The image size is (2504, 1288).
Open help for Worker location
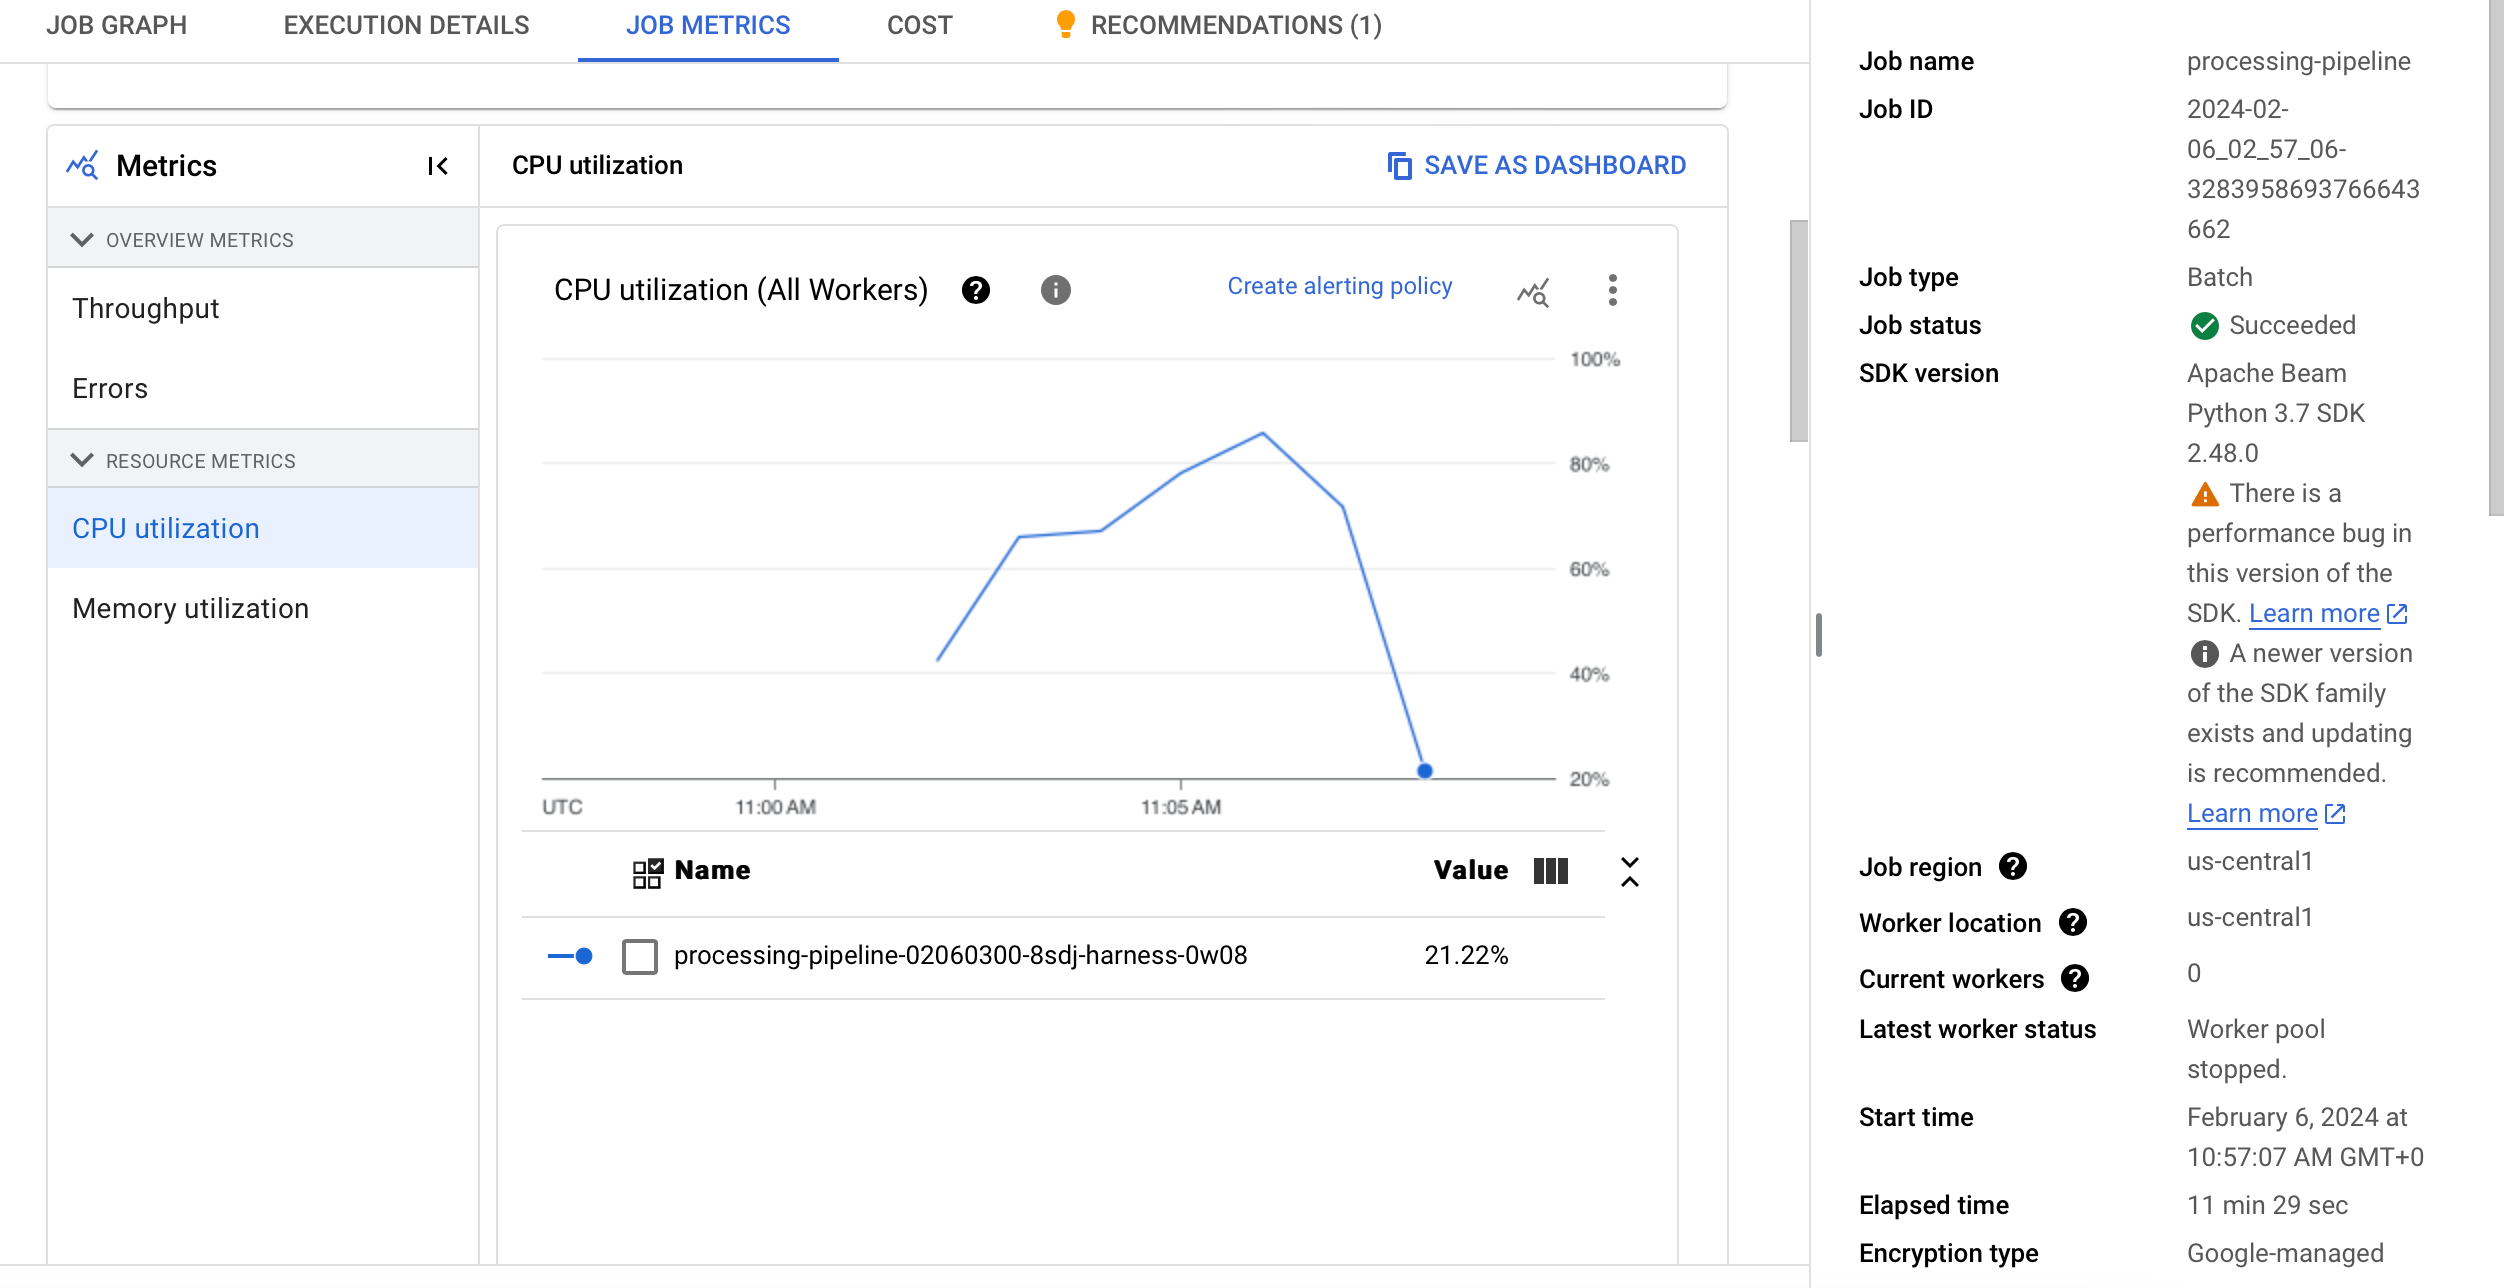tap(2073, 922)
